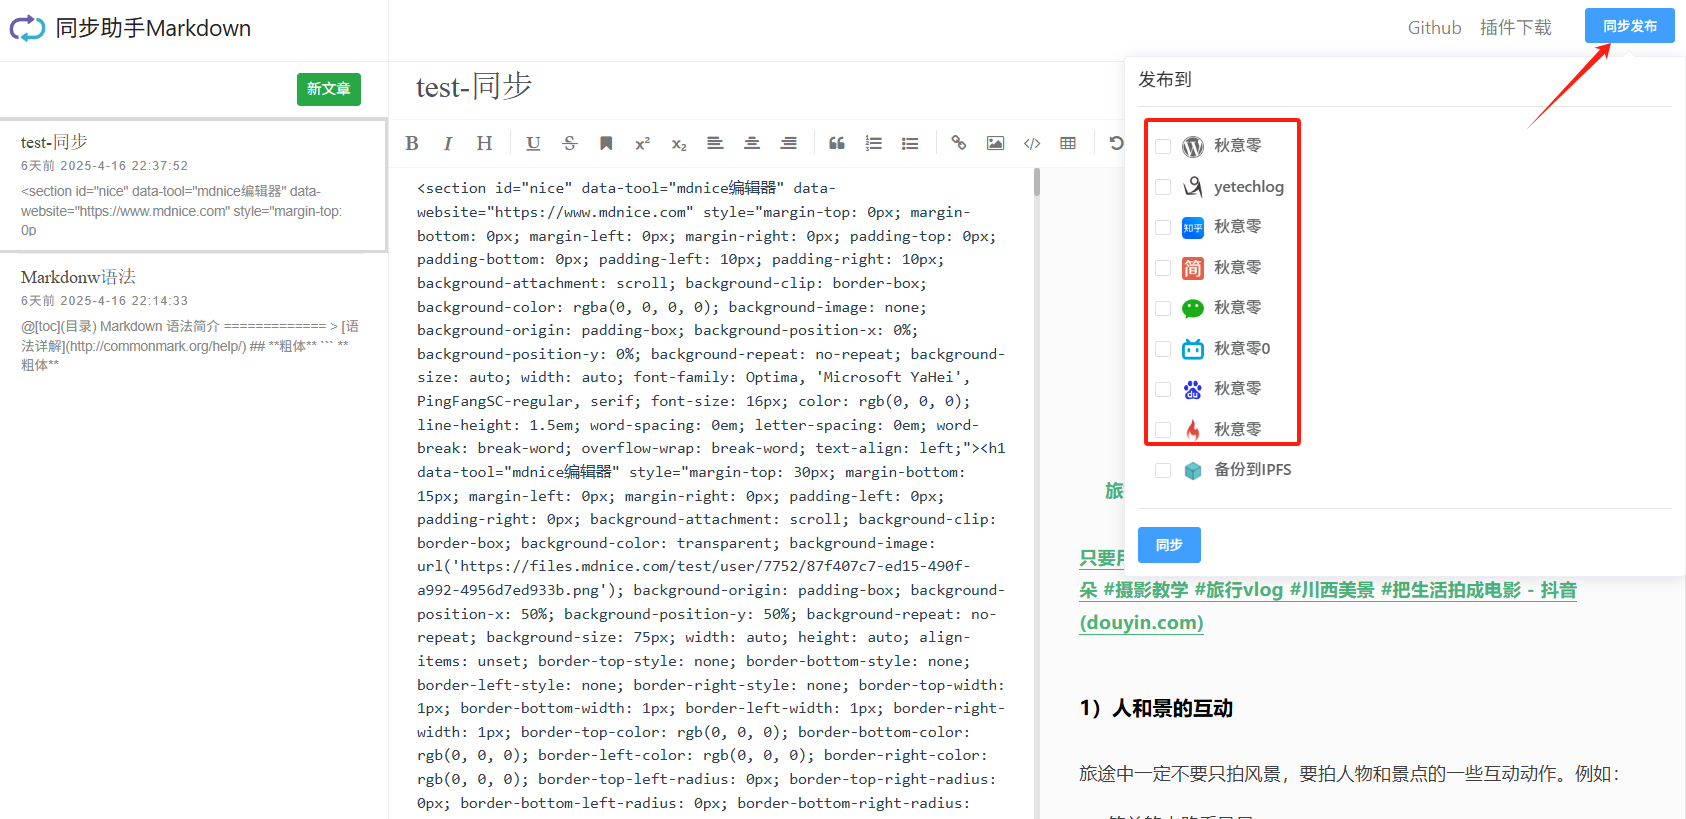Apply subscript formatting
Viewport: 1686px width, 819px height.
click(x=679, y=143)
